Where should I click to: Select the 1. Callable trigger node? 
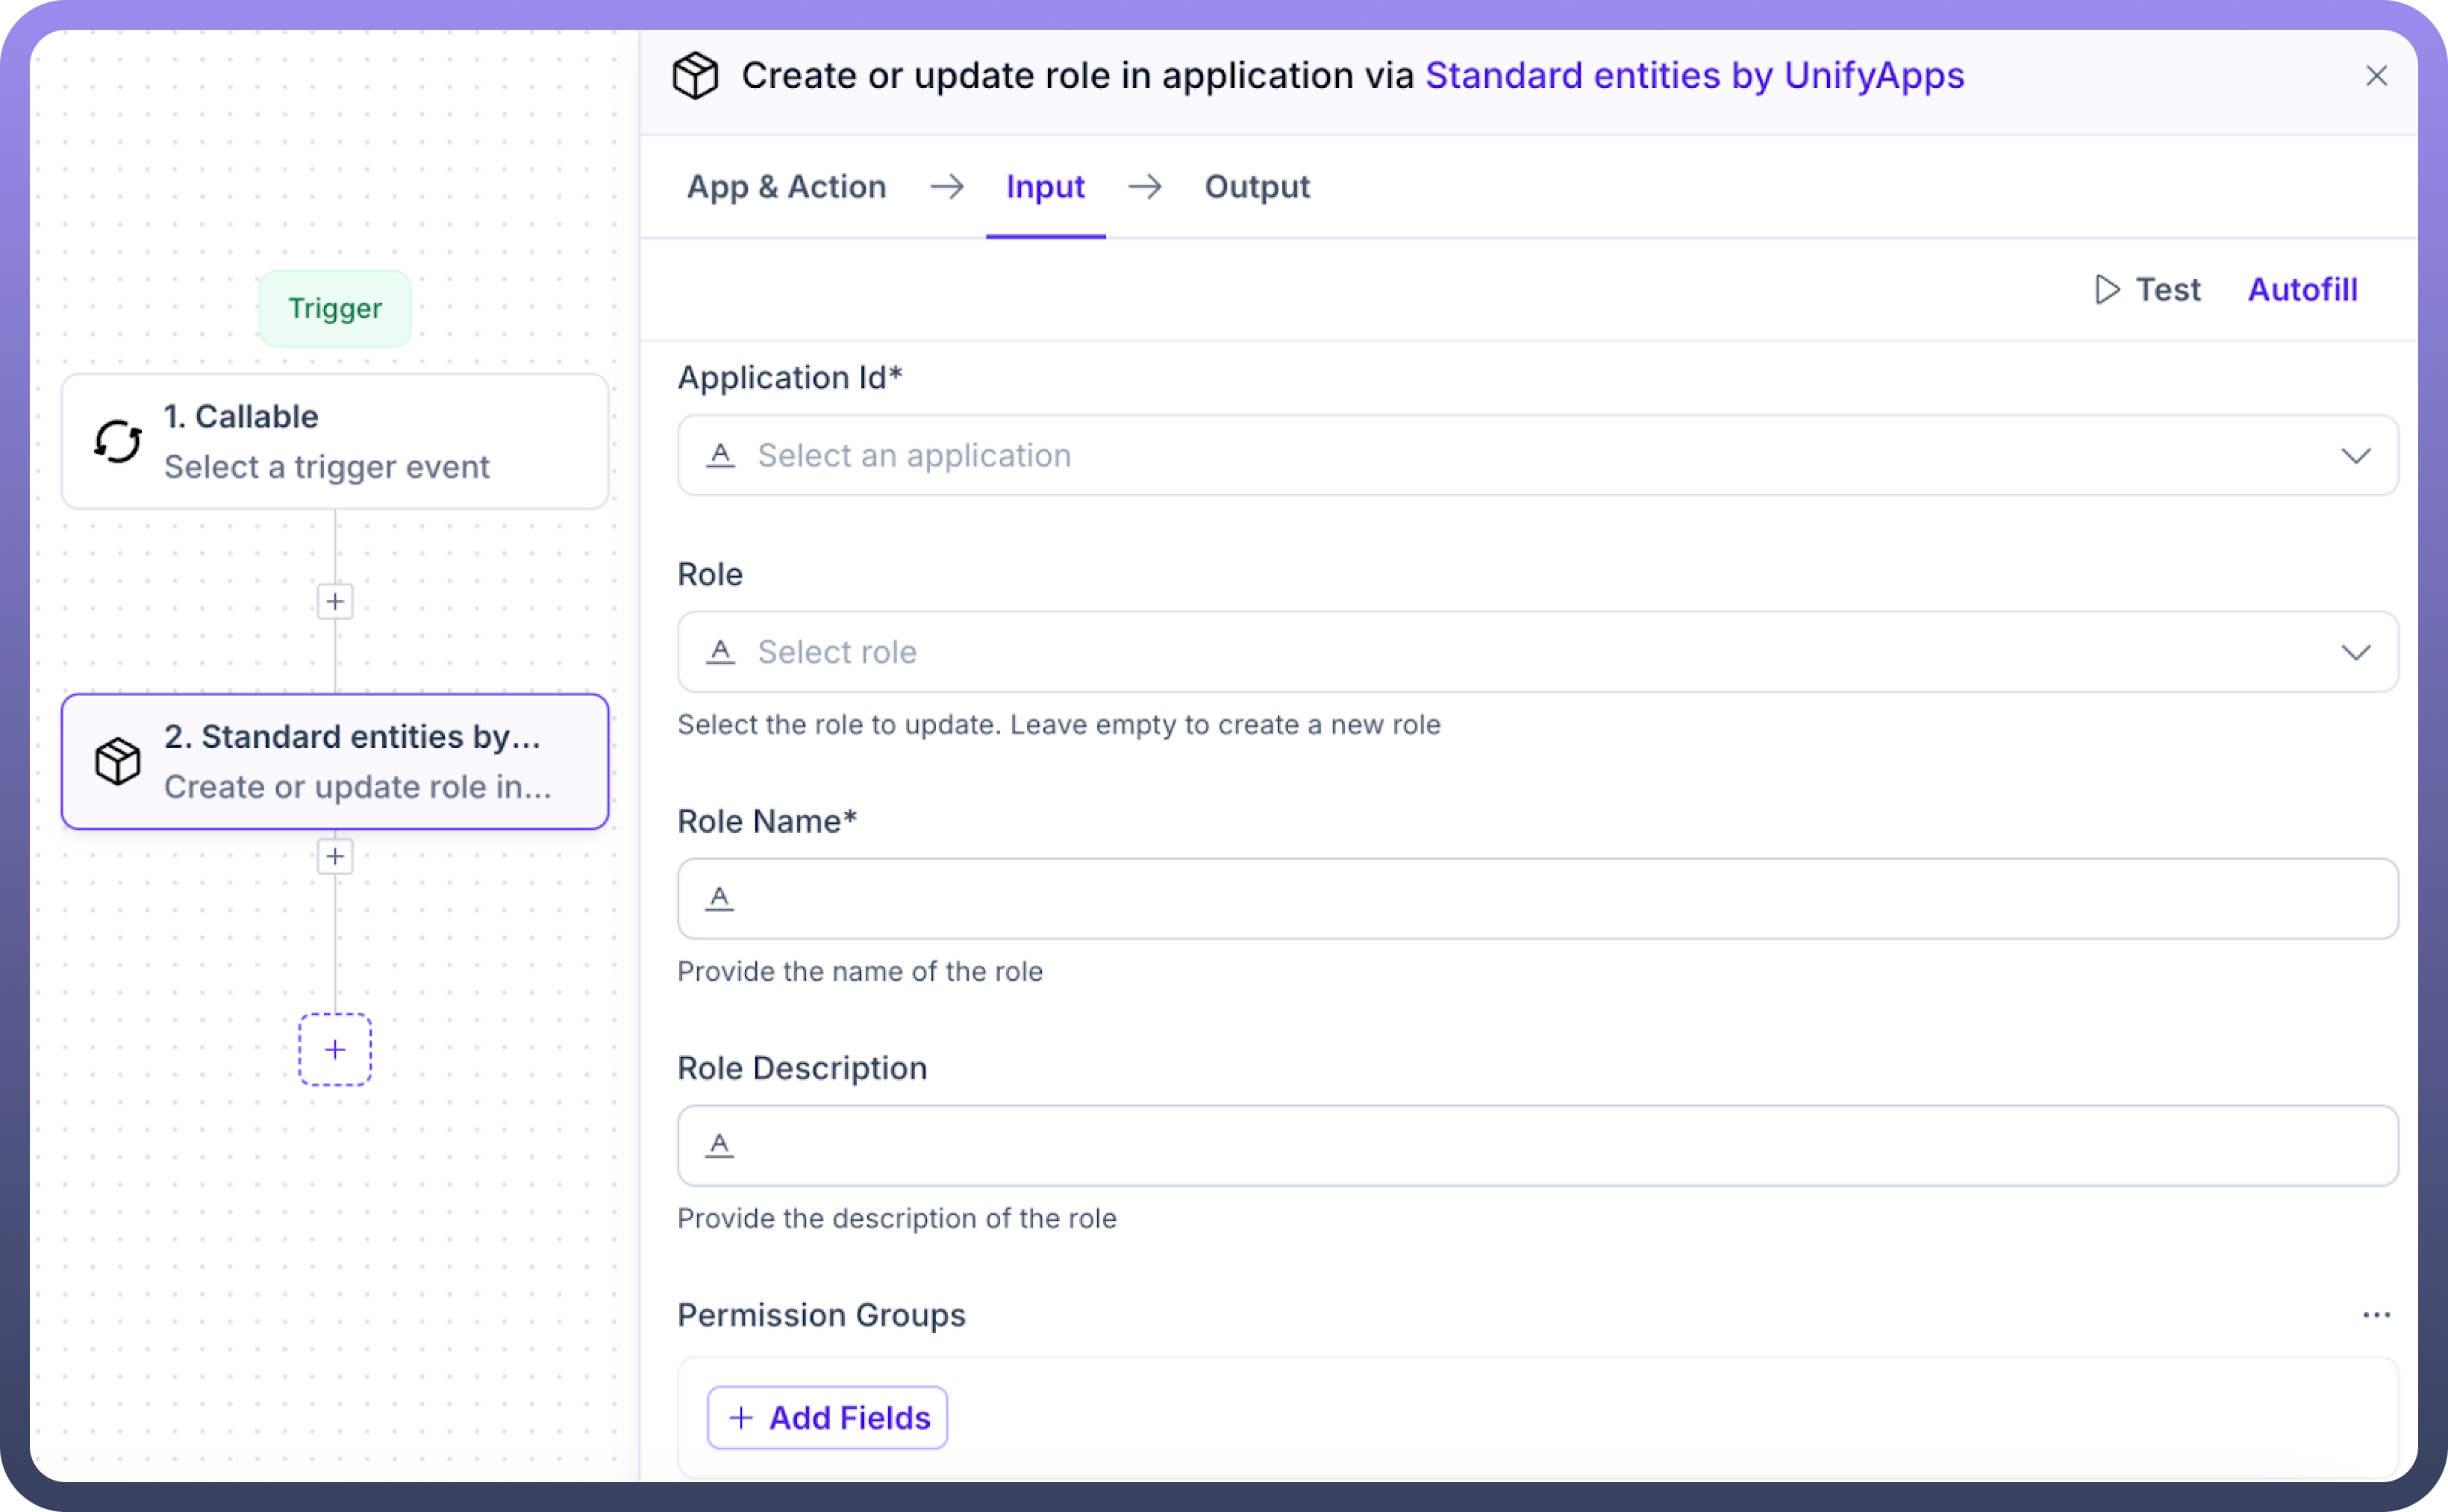[x=335, y=442]
